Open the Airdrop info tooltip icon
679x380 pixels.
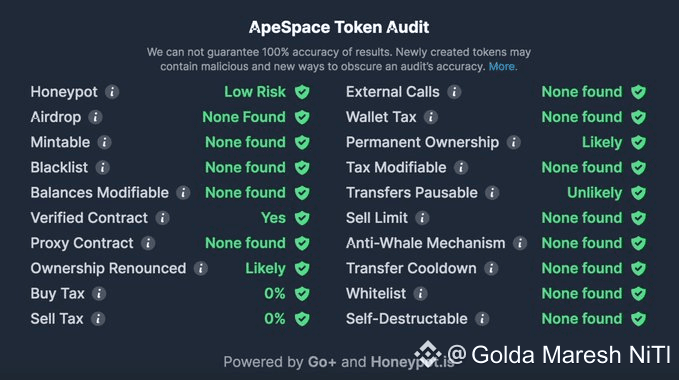pos(95,117)
